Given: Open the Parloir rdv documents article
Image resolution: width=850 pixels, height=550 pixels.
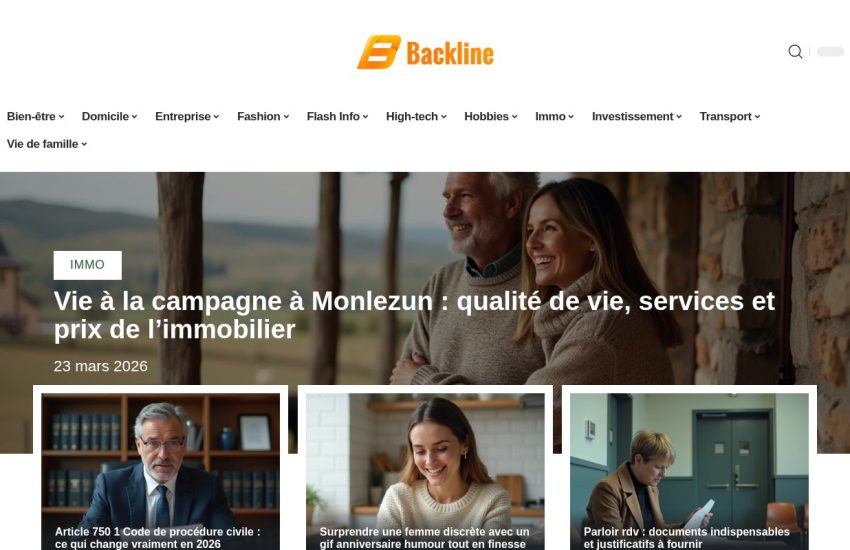Looking at the screenshot, I should 686,538.
